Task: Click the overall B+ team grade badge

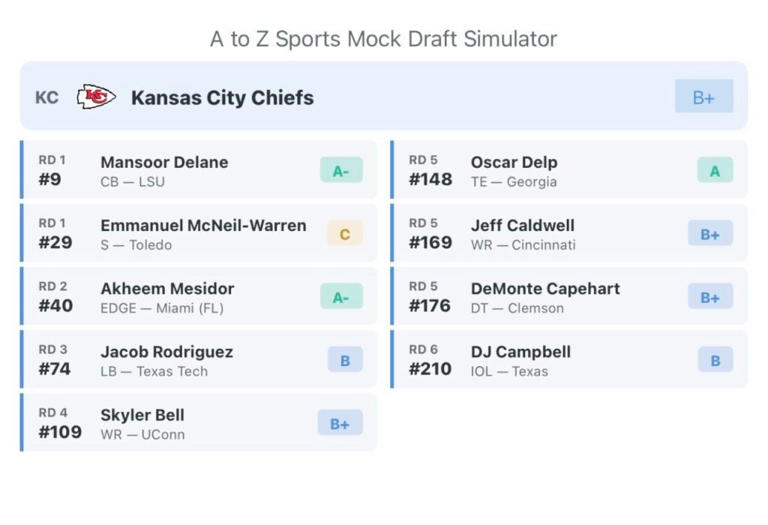Action: 703,97
